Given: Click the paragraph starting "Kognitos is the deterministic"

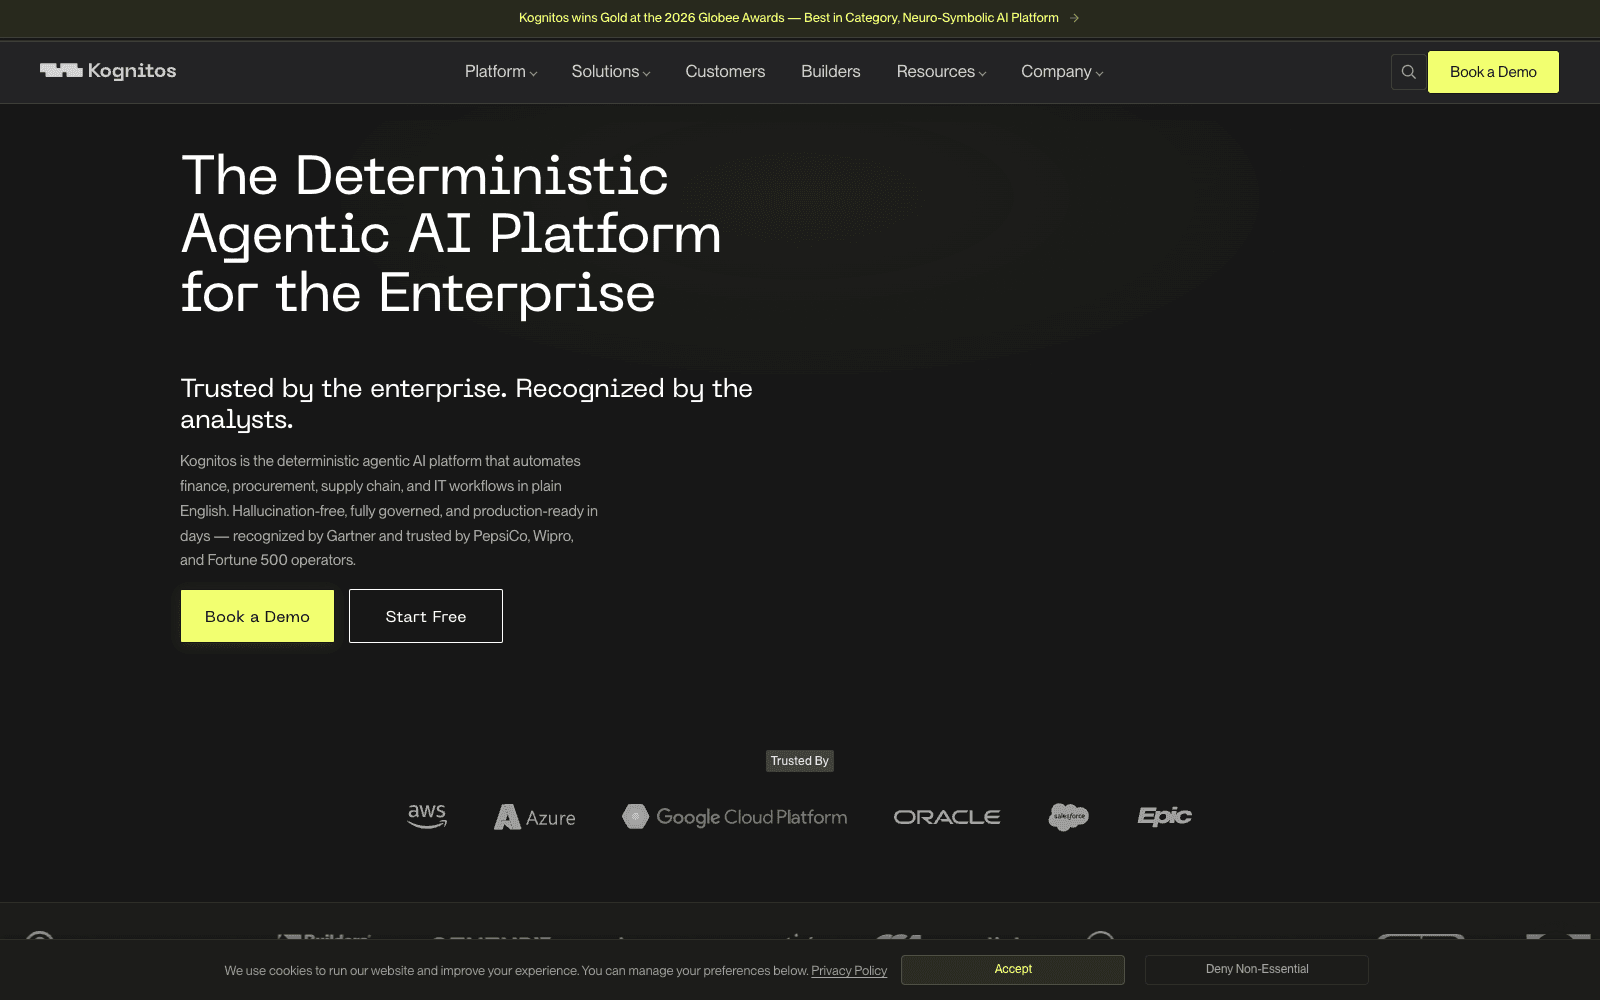Looking at the screenshot, I should pos(389,510).
